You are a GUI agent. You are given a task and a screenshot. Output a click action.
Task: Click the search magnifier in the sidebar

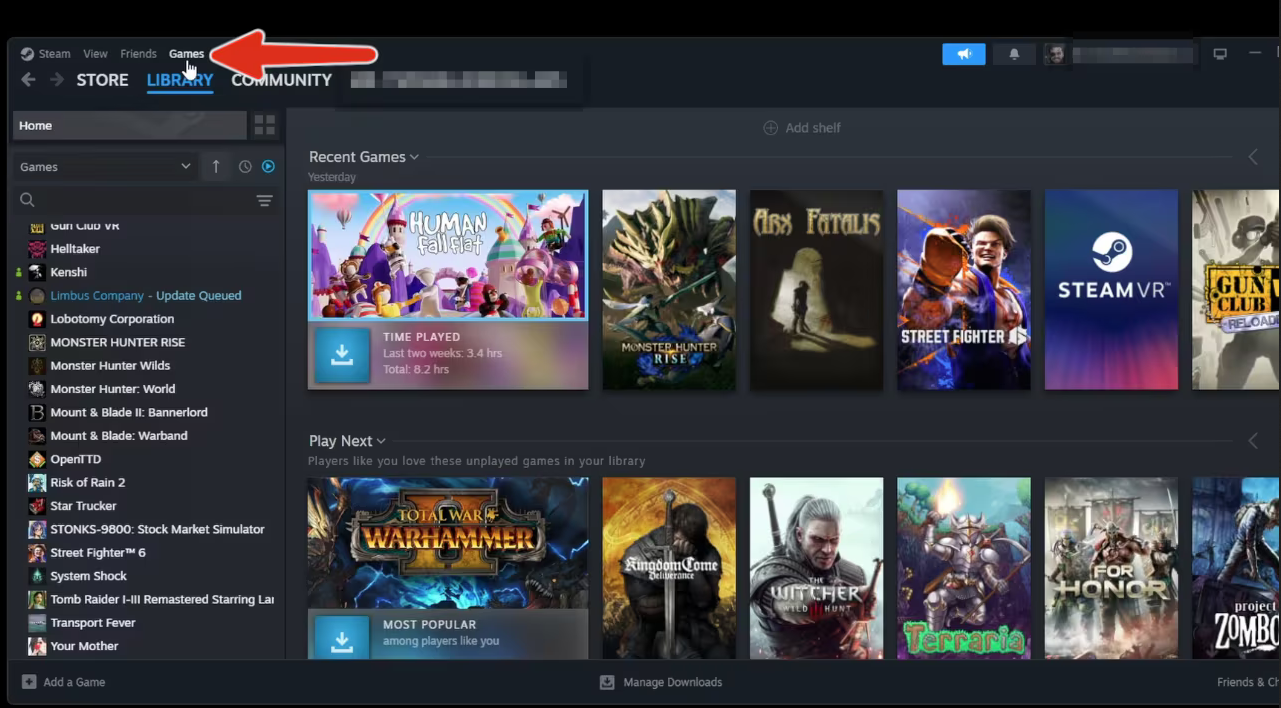tap(27, 200)
